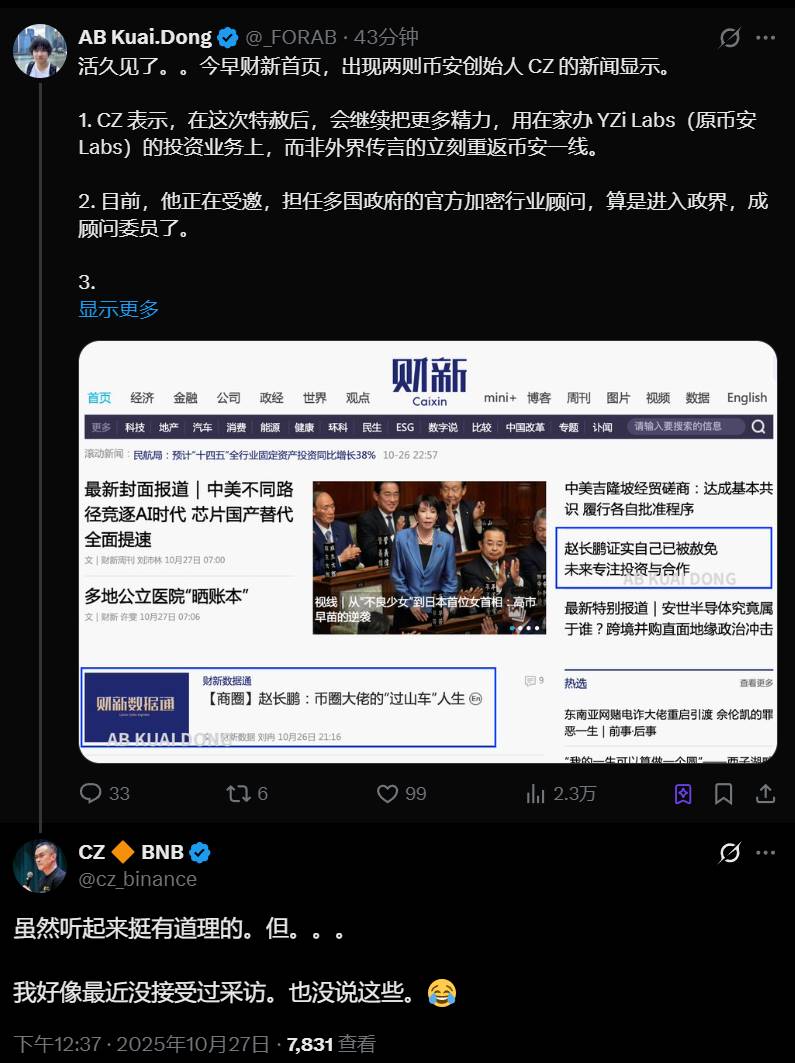Visit the @cz_binance handle

[x=138, y=879]
